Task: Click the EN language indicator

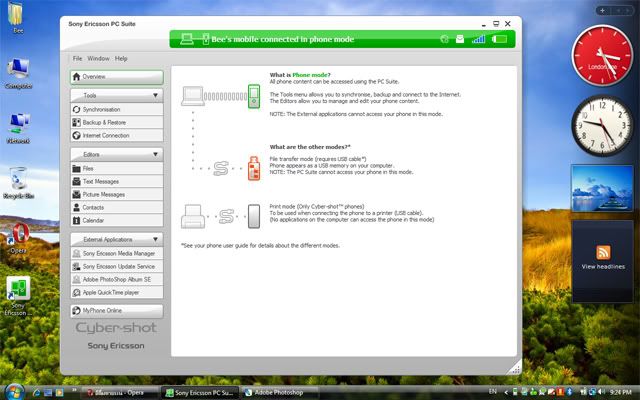Action: point(493,392)
